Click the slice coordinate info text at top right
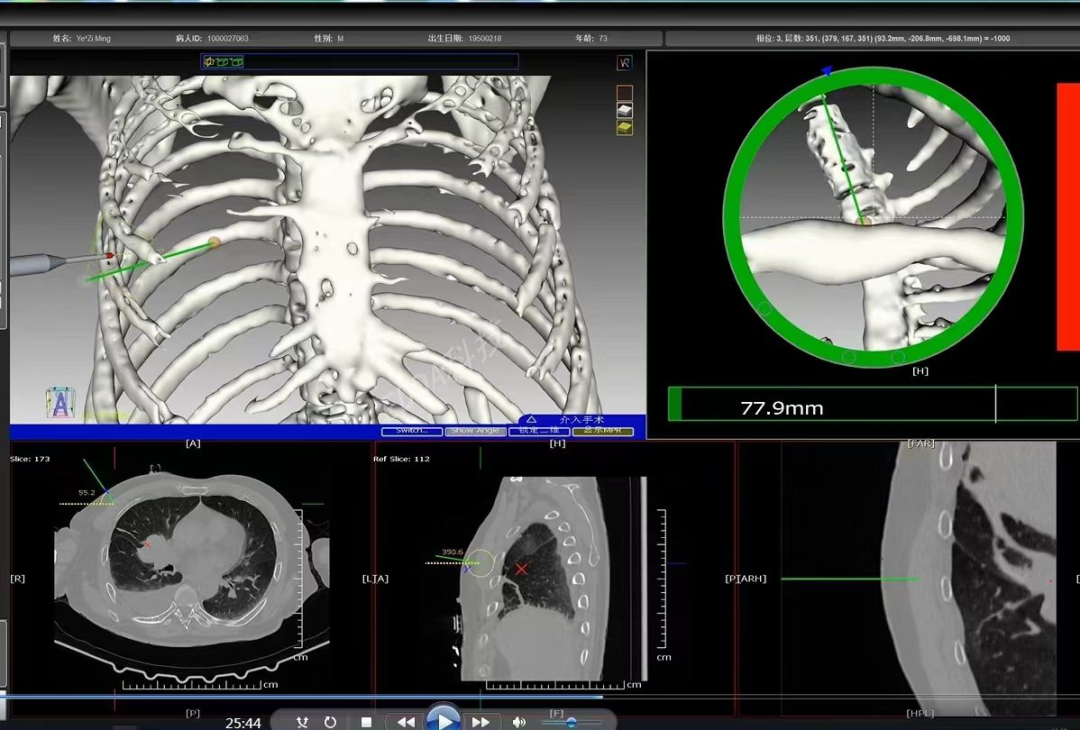The image size is (1080, 730). (x=883, y=39)
